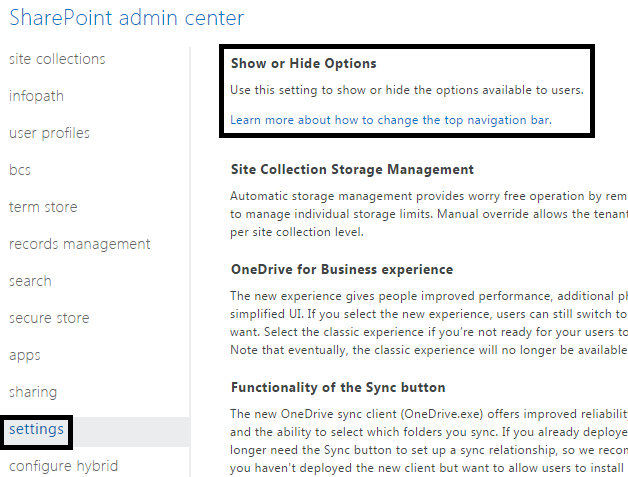Select search in left navigation
The height and width of the screenshot is (477, 628).
[30, 281]
